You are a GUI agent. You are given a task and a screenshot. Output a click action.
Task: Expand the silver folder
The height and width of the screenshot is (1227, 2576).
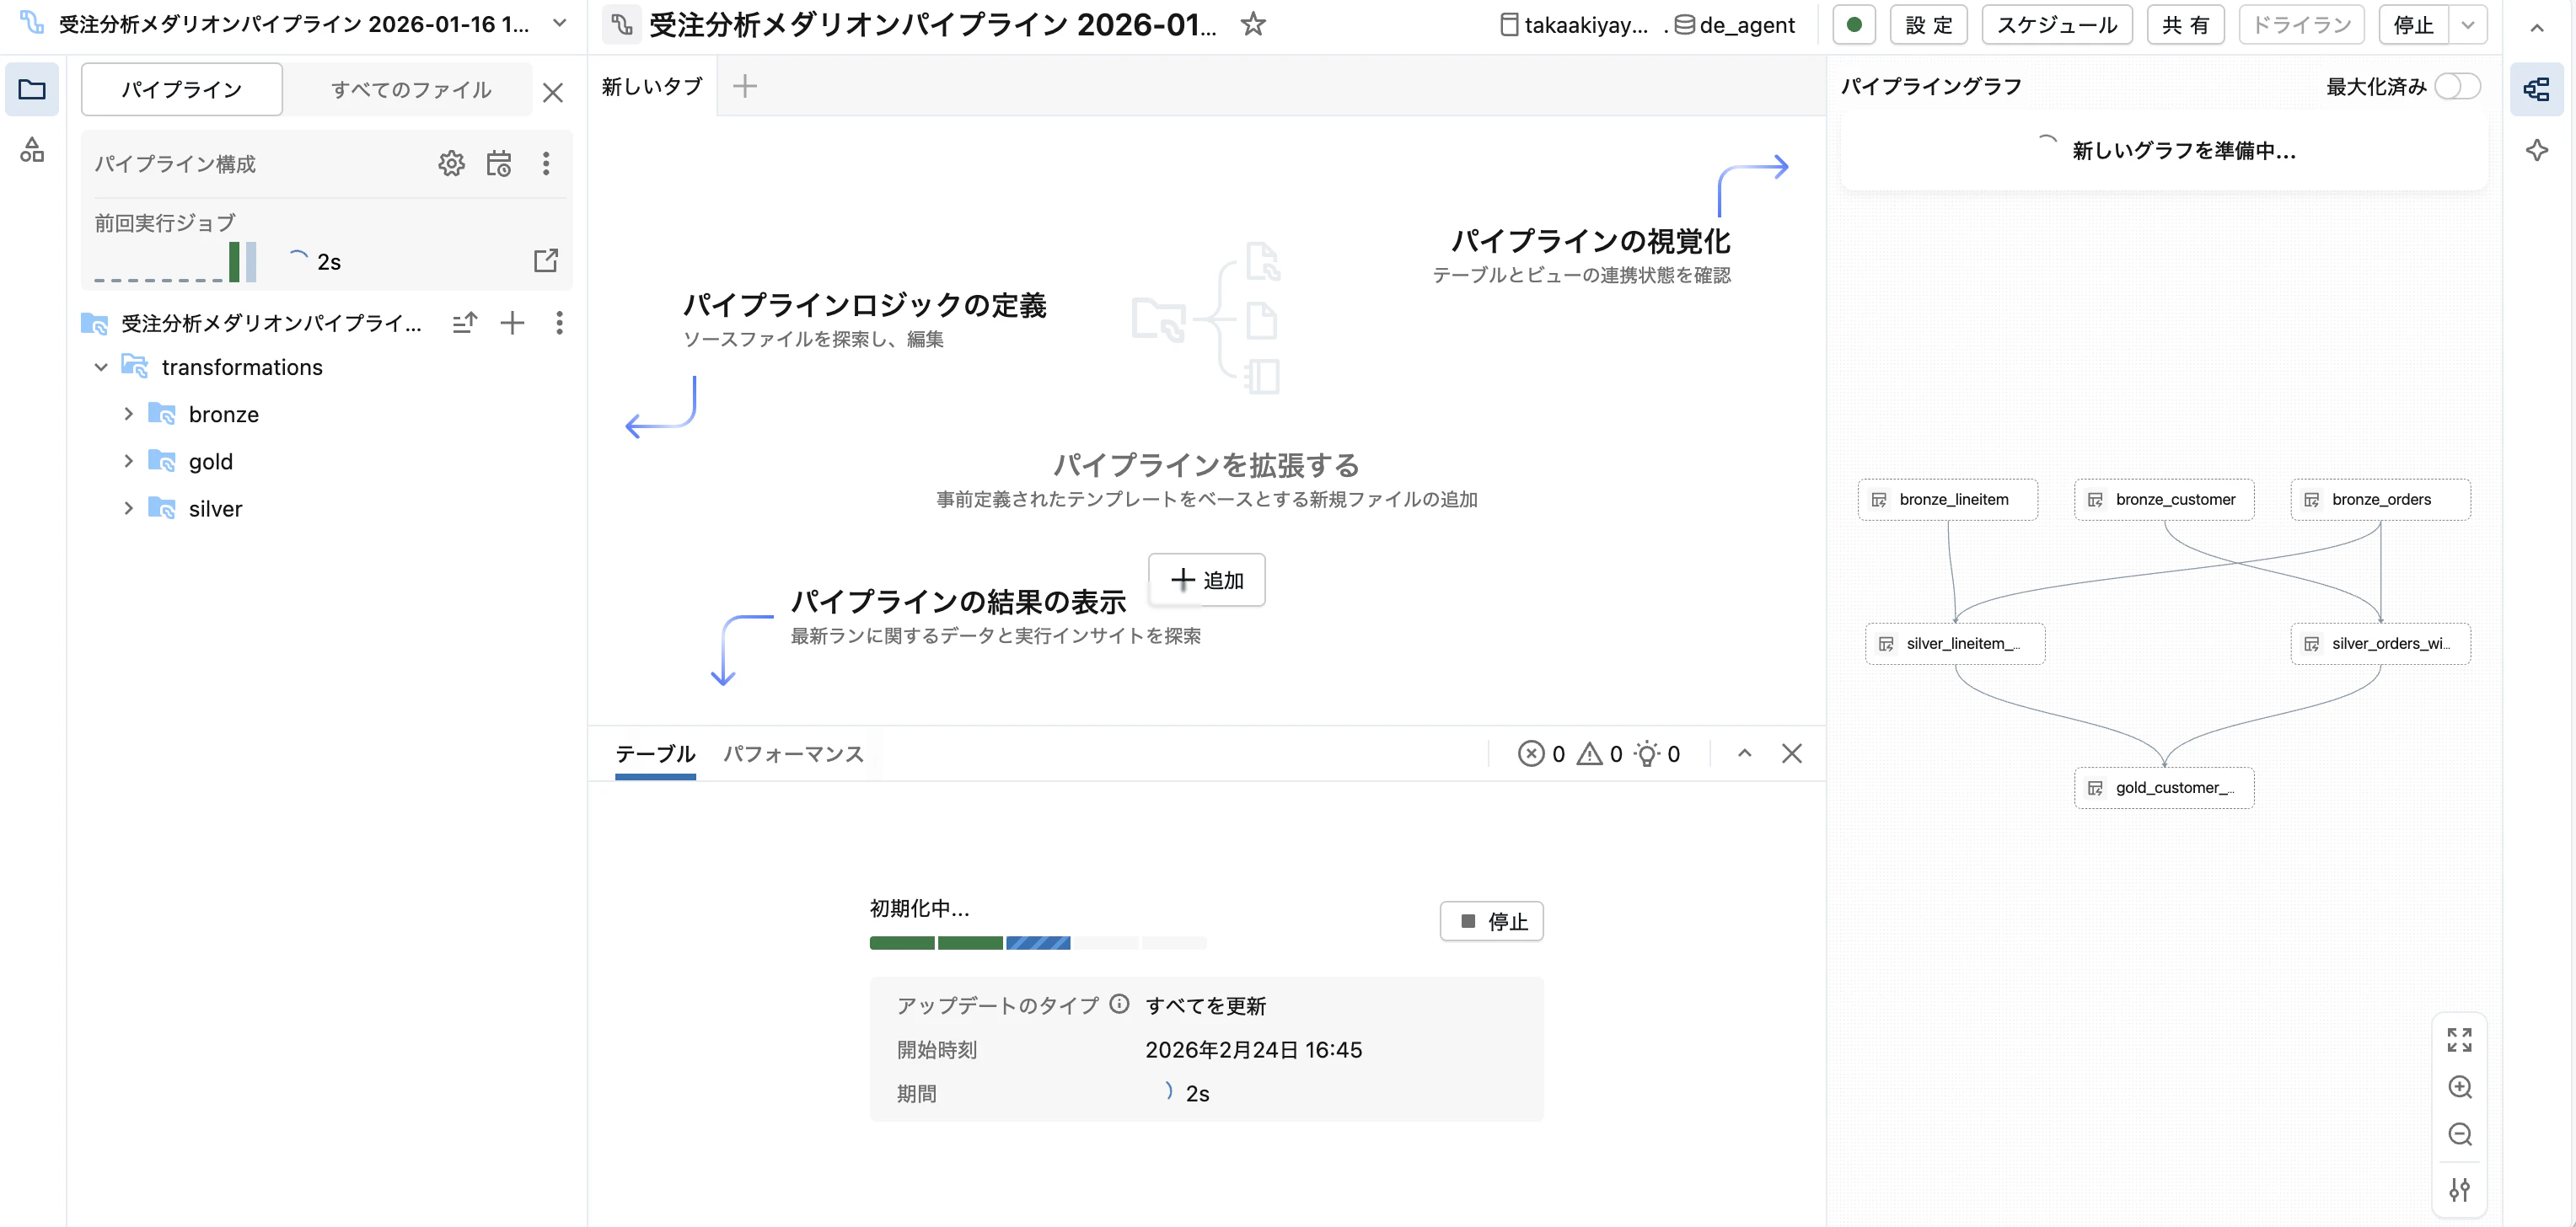click(x=128, y=508)
